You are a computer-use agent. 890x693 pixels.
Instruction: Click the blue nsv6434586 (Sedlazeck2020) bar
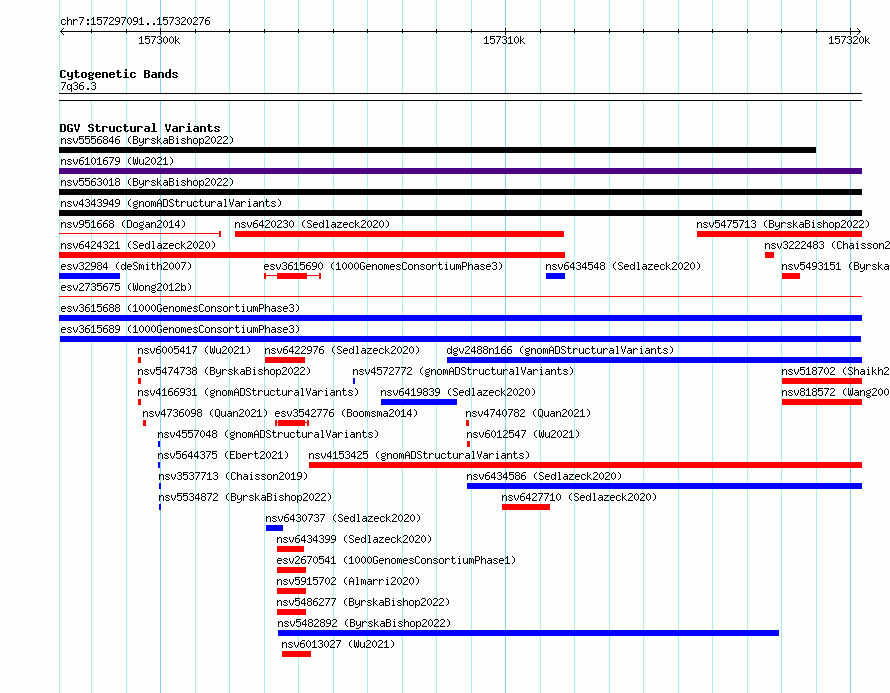tap(665, 486)
